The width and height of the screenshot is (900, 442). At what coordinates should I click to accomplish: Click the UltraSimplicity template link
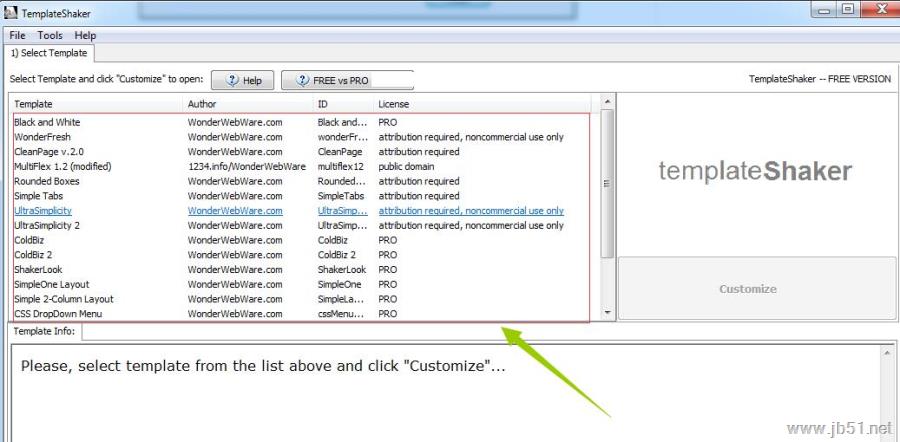click(x=43, y=211)
